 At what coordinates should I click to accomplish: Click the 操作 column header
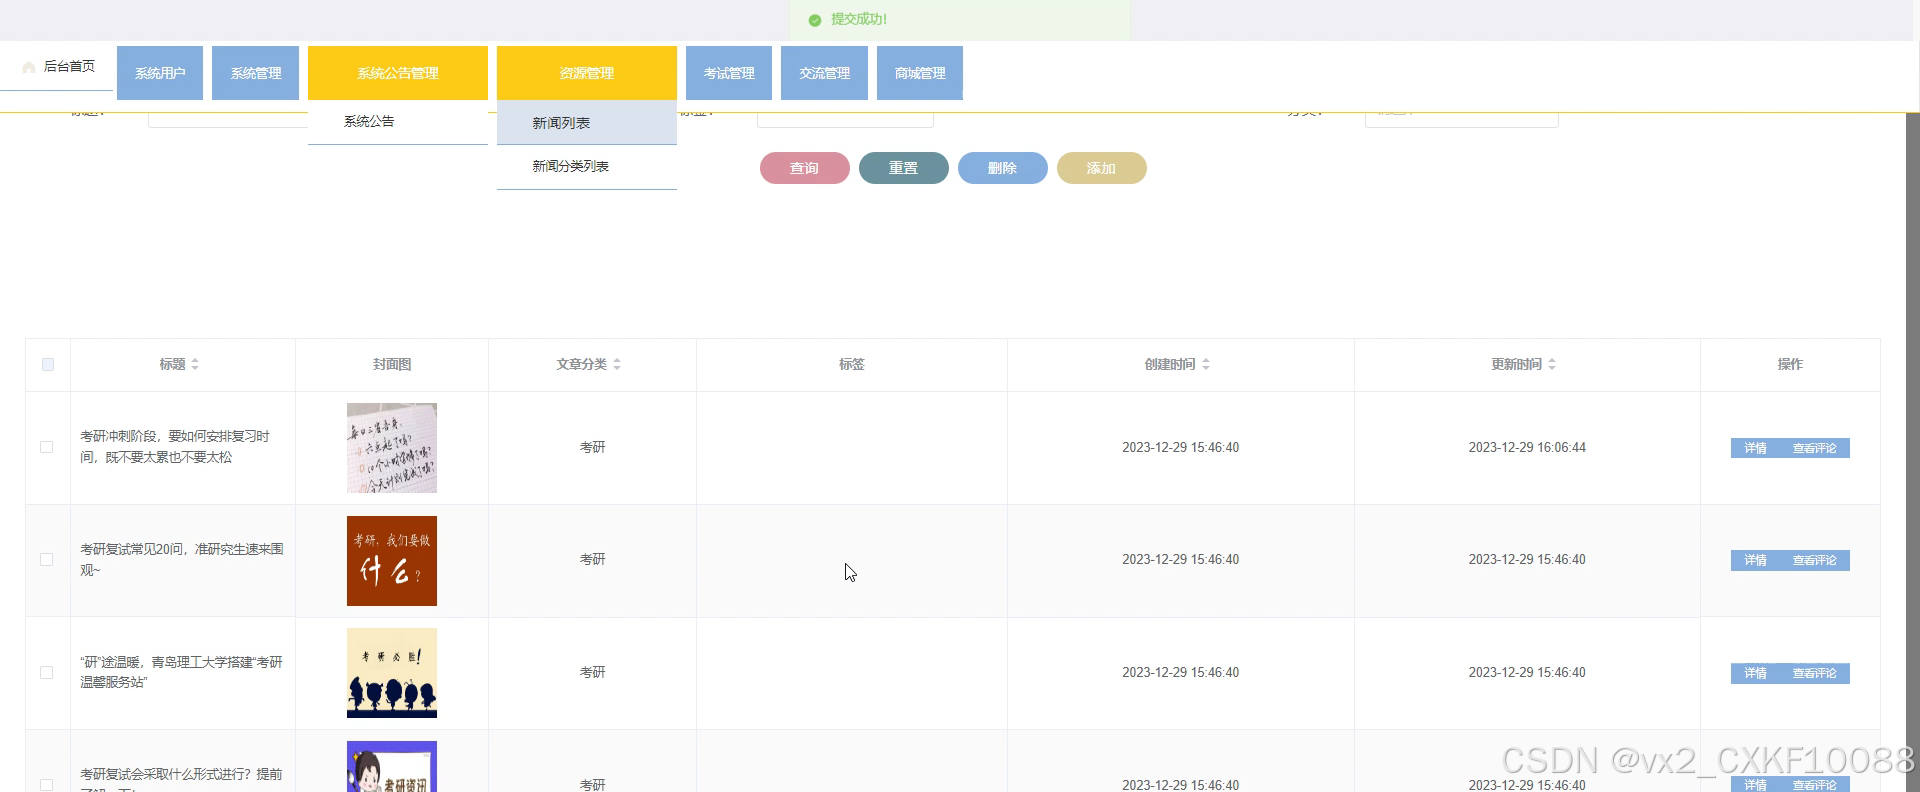(x=1790, y=364)
